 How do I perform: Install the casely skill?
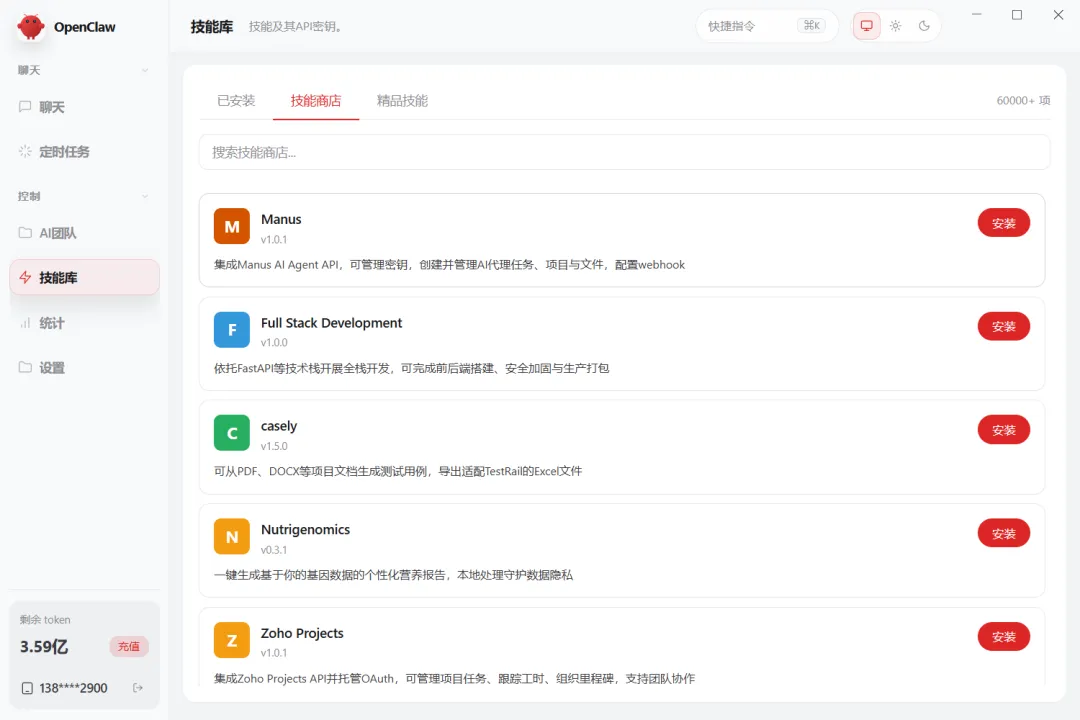pos(1004,430)
